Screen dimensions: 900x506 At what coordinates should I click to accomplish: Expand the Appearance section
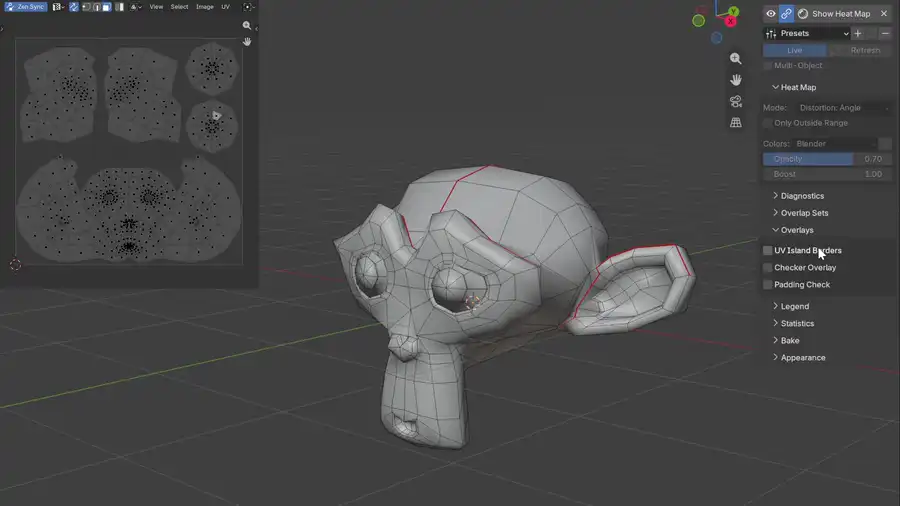click(799, 358)
